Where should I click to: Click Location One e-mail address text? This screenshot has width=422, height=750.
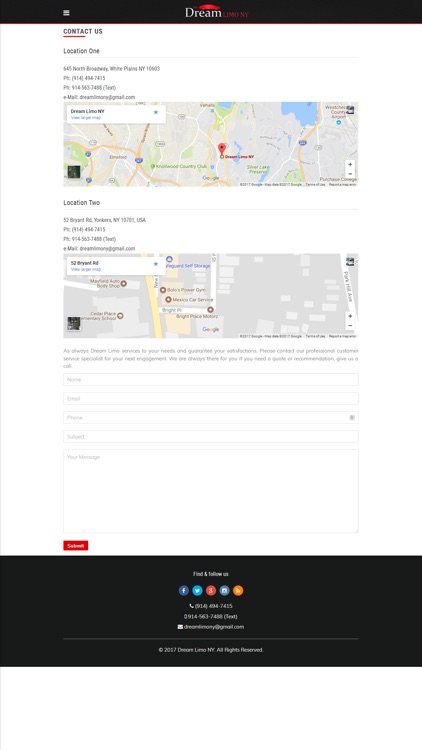coord(107,97)
